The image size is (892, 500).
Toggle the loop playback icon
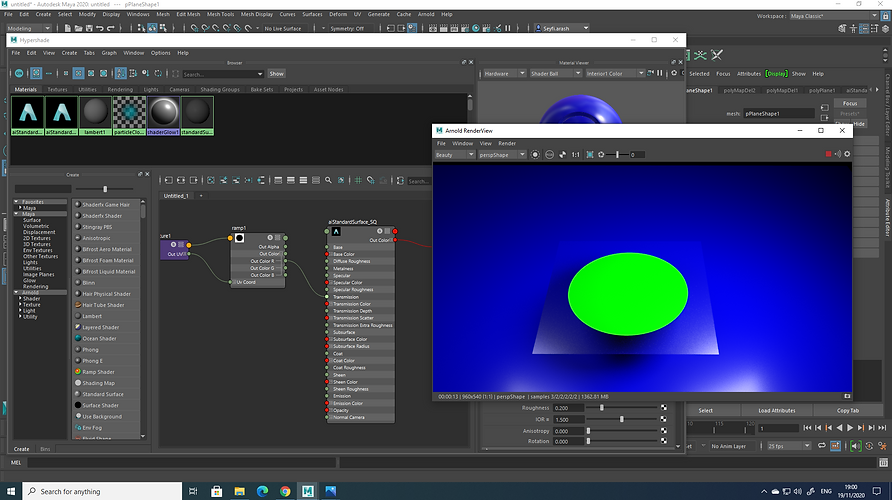pyautogui.click(x=821, y=446)
